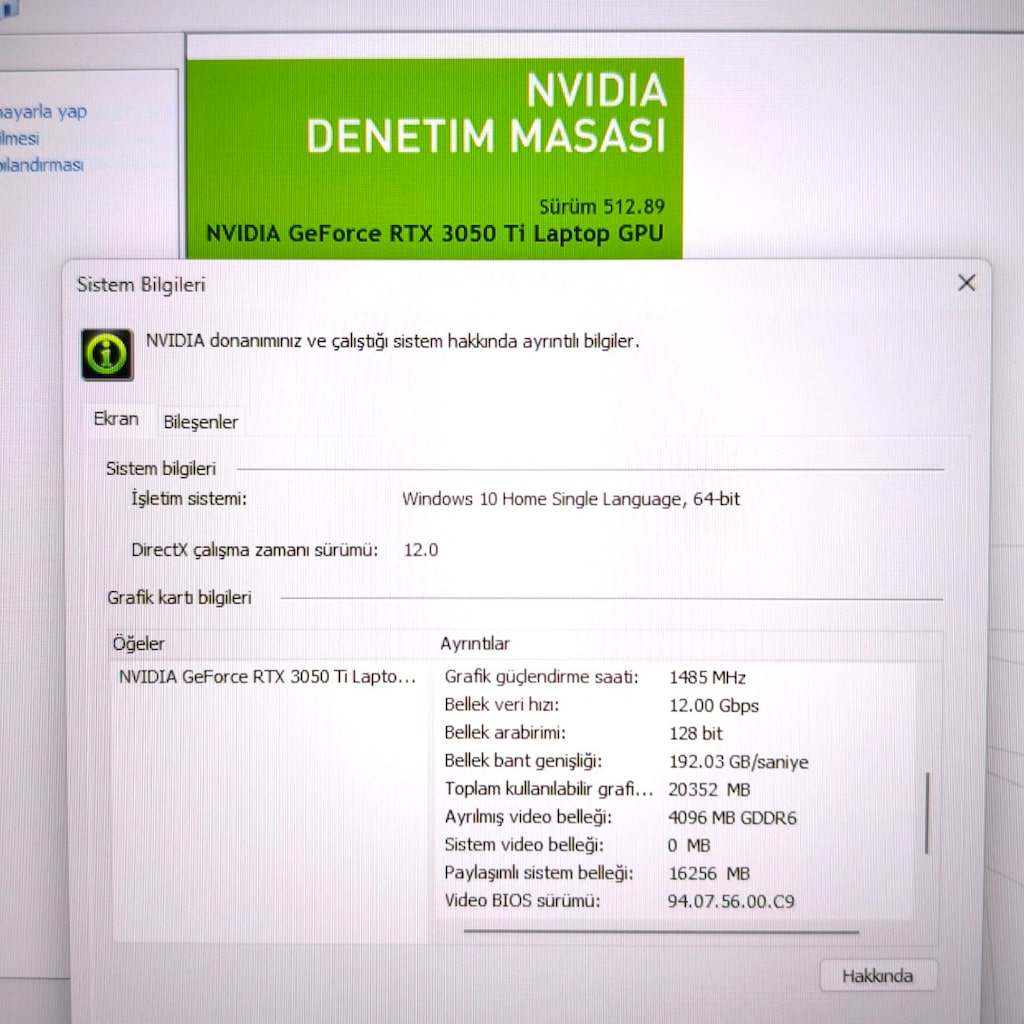The image size is (1024, 1024).
Task: Close the Sistem Bilgileri dialog
Action: (x=967, y=283)
